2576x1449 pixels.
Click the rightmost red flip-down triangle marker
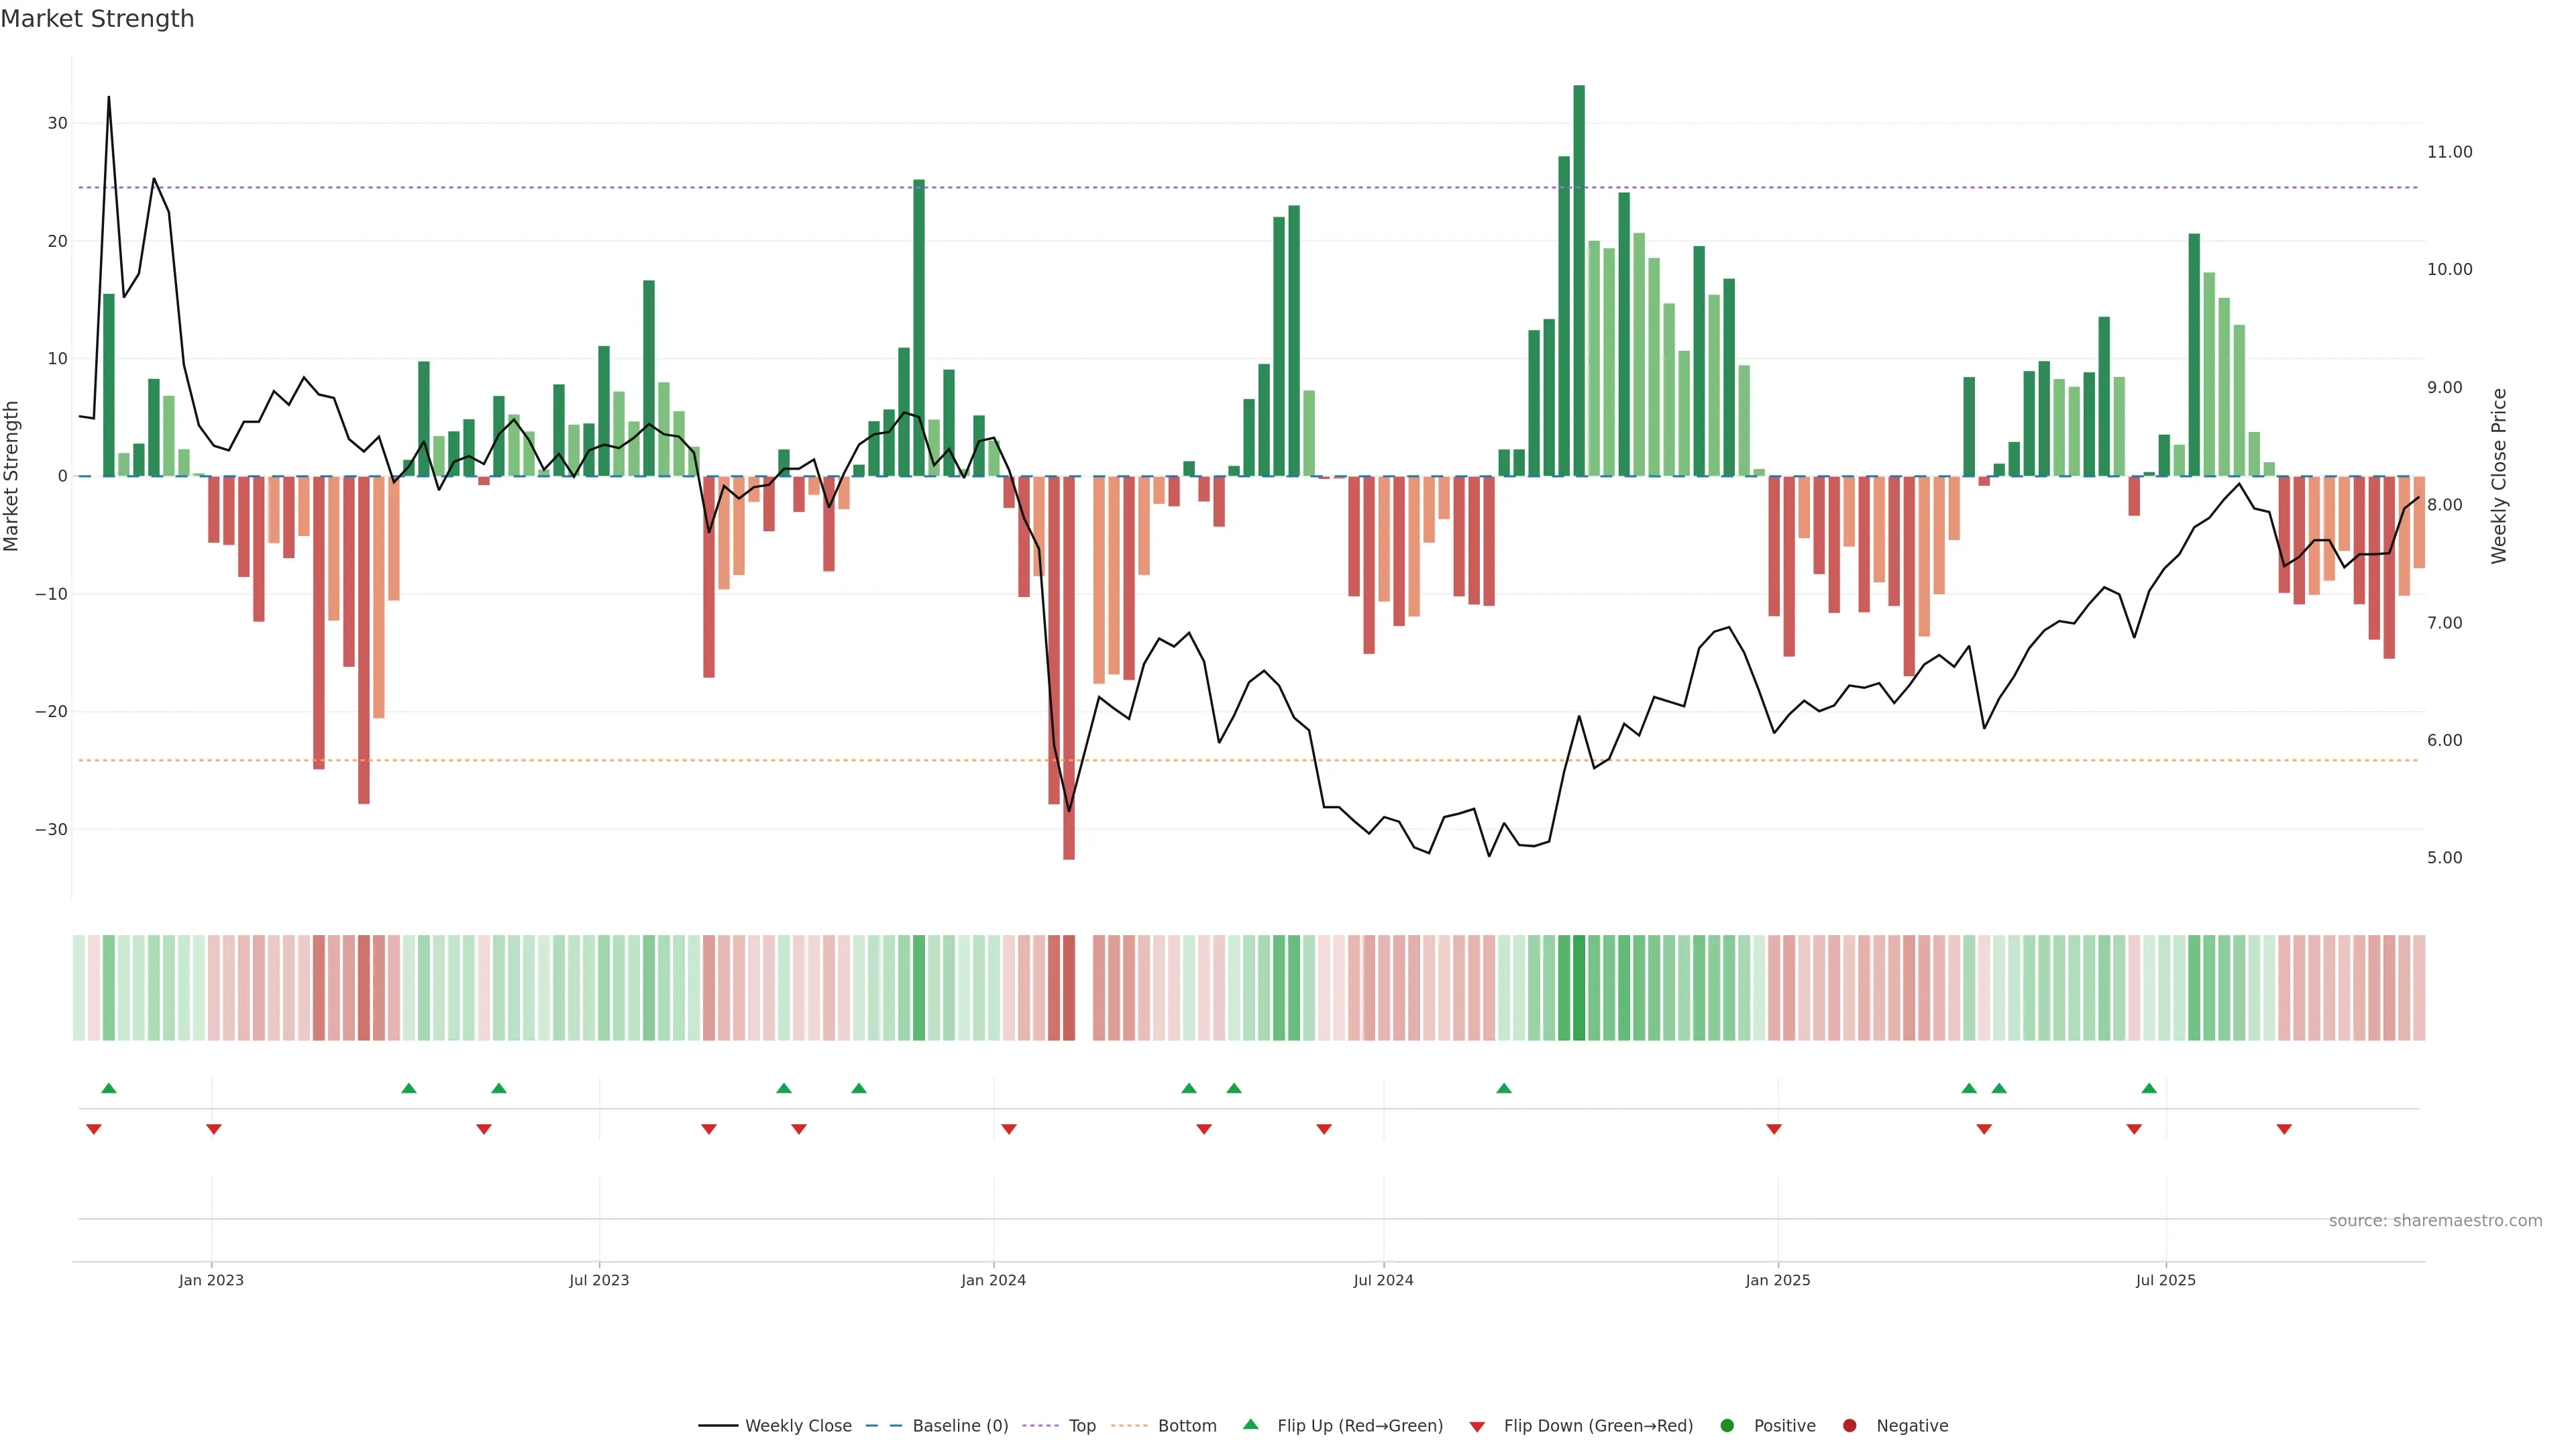click(x=2284, y=1129)
